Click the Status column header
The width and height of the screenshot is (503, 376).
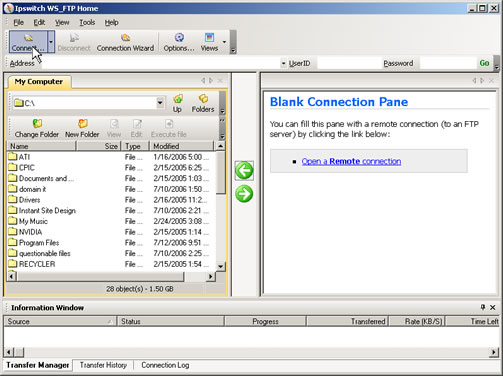click(171, 321)
